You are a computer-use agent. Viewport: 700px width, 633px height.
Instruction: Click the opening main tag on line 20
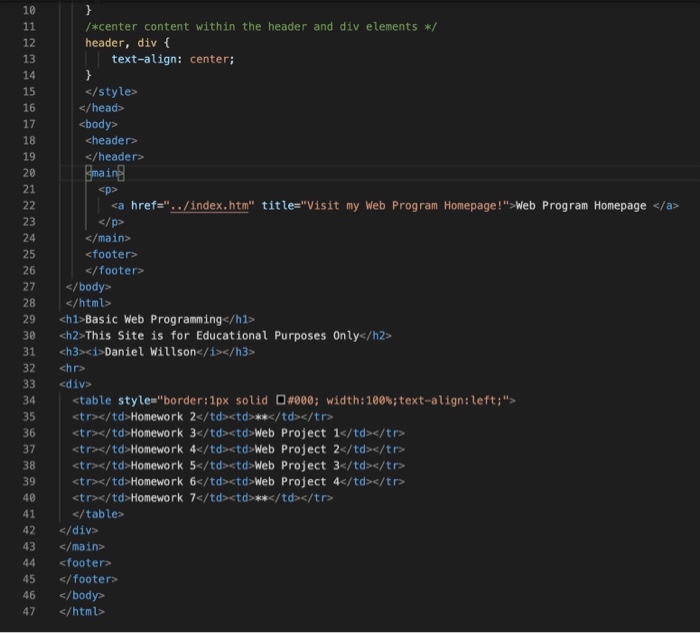coord(105,173)
